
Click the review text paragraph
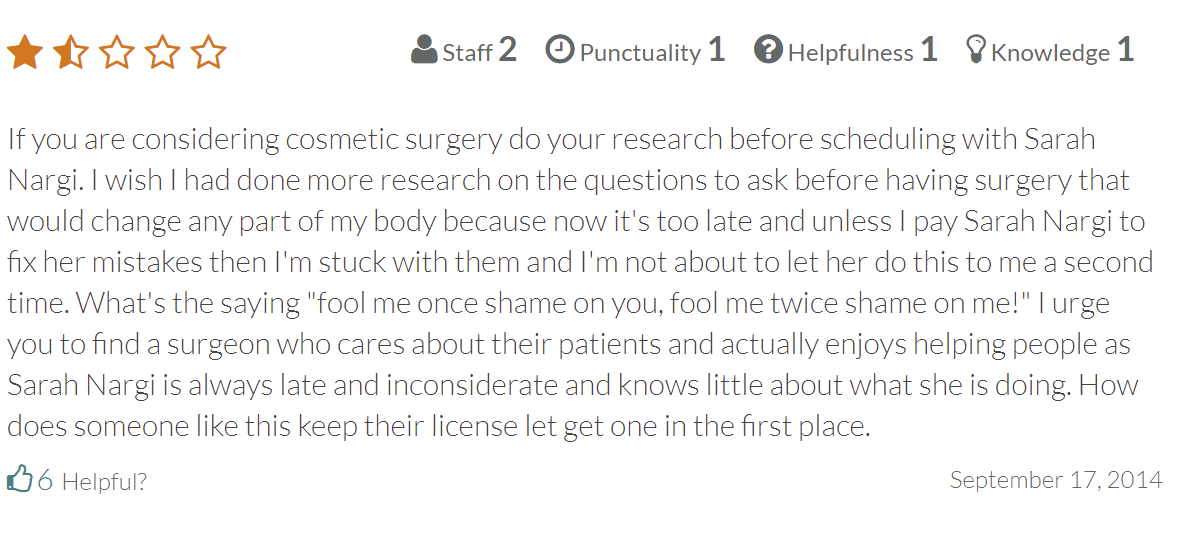pos(580,283)
